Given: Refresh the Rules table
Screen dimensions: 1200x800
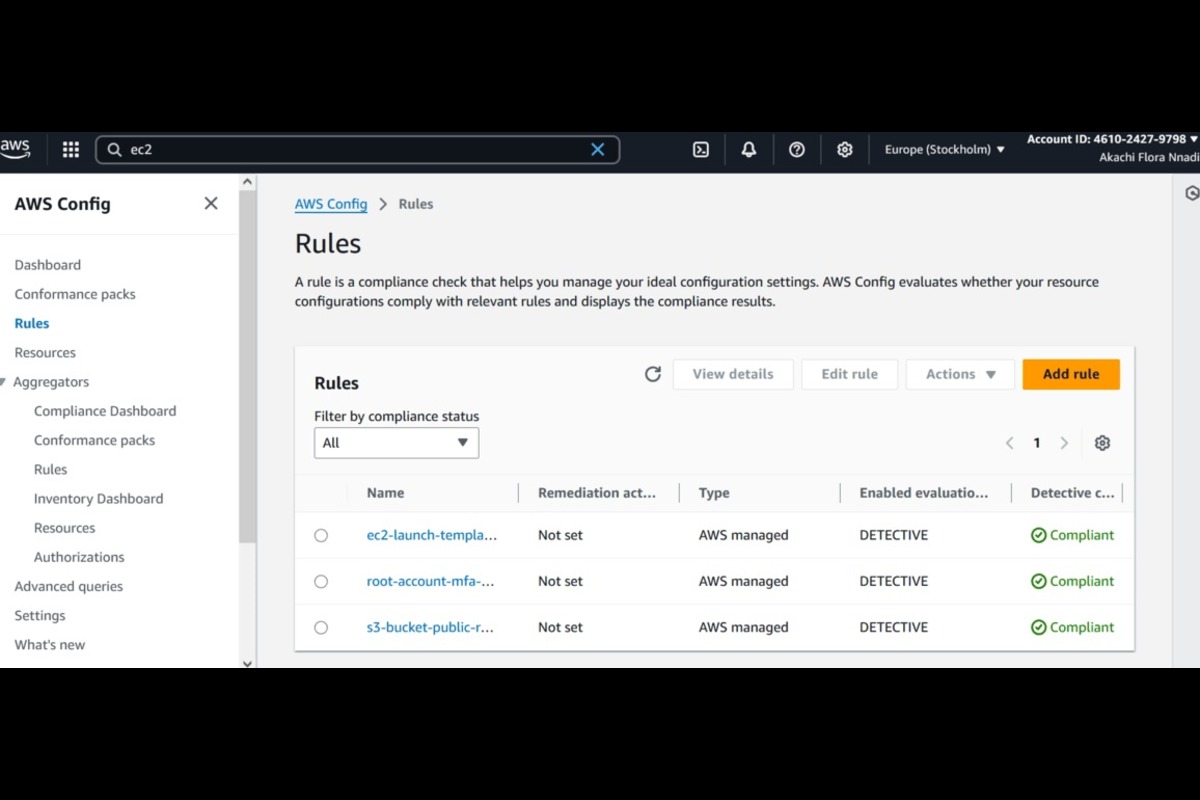Looking at the screenshot, I should point(653,374).
